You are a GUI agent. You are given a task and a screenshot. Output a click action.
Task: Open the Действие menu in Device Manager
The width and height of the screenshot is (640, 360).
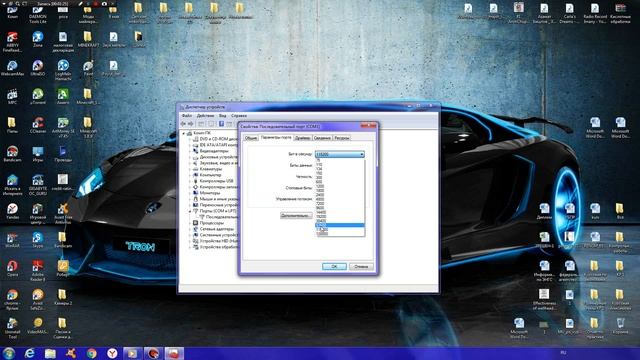(x=205, y=116)
